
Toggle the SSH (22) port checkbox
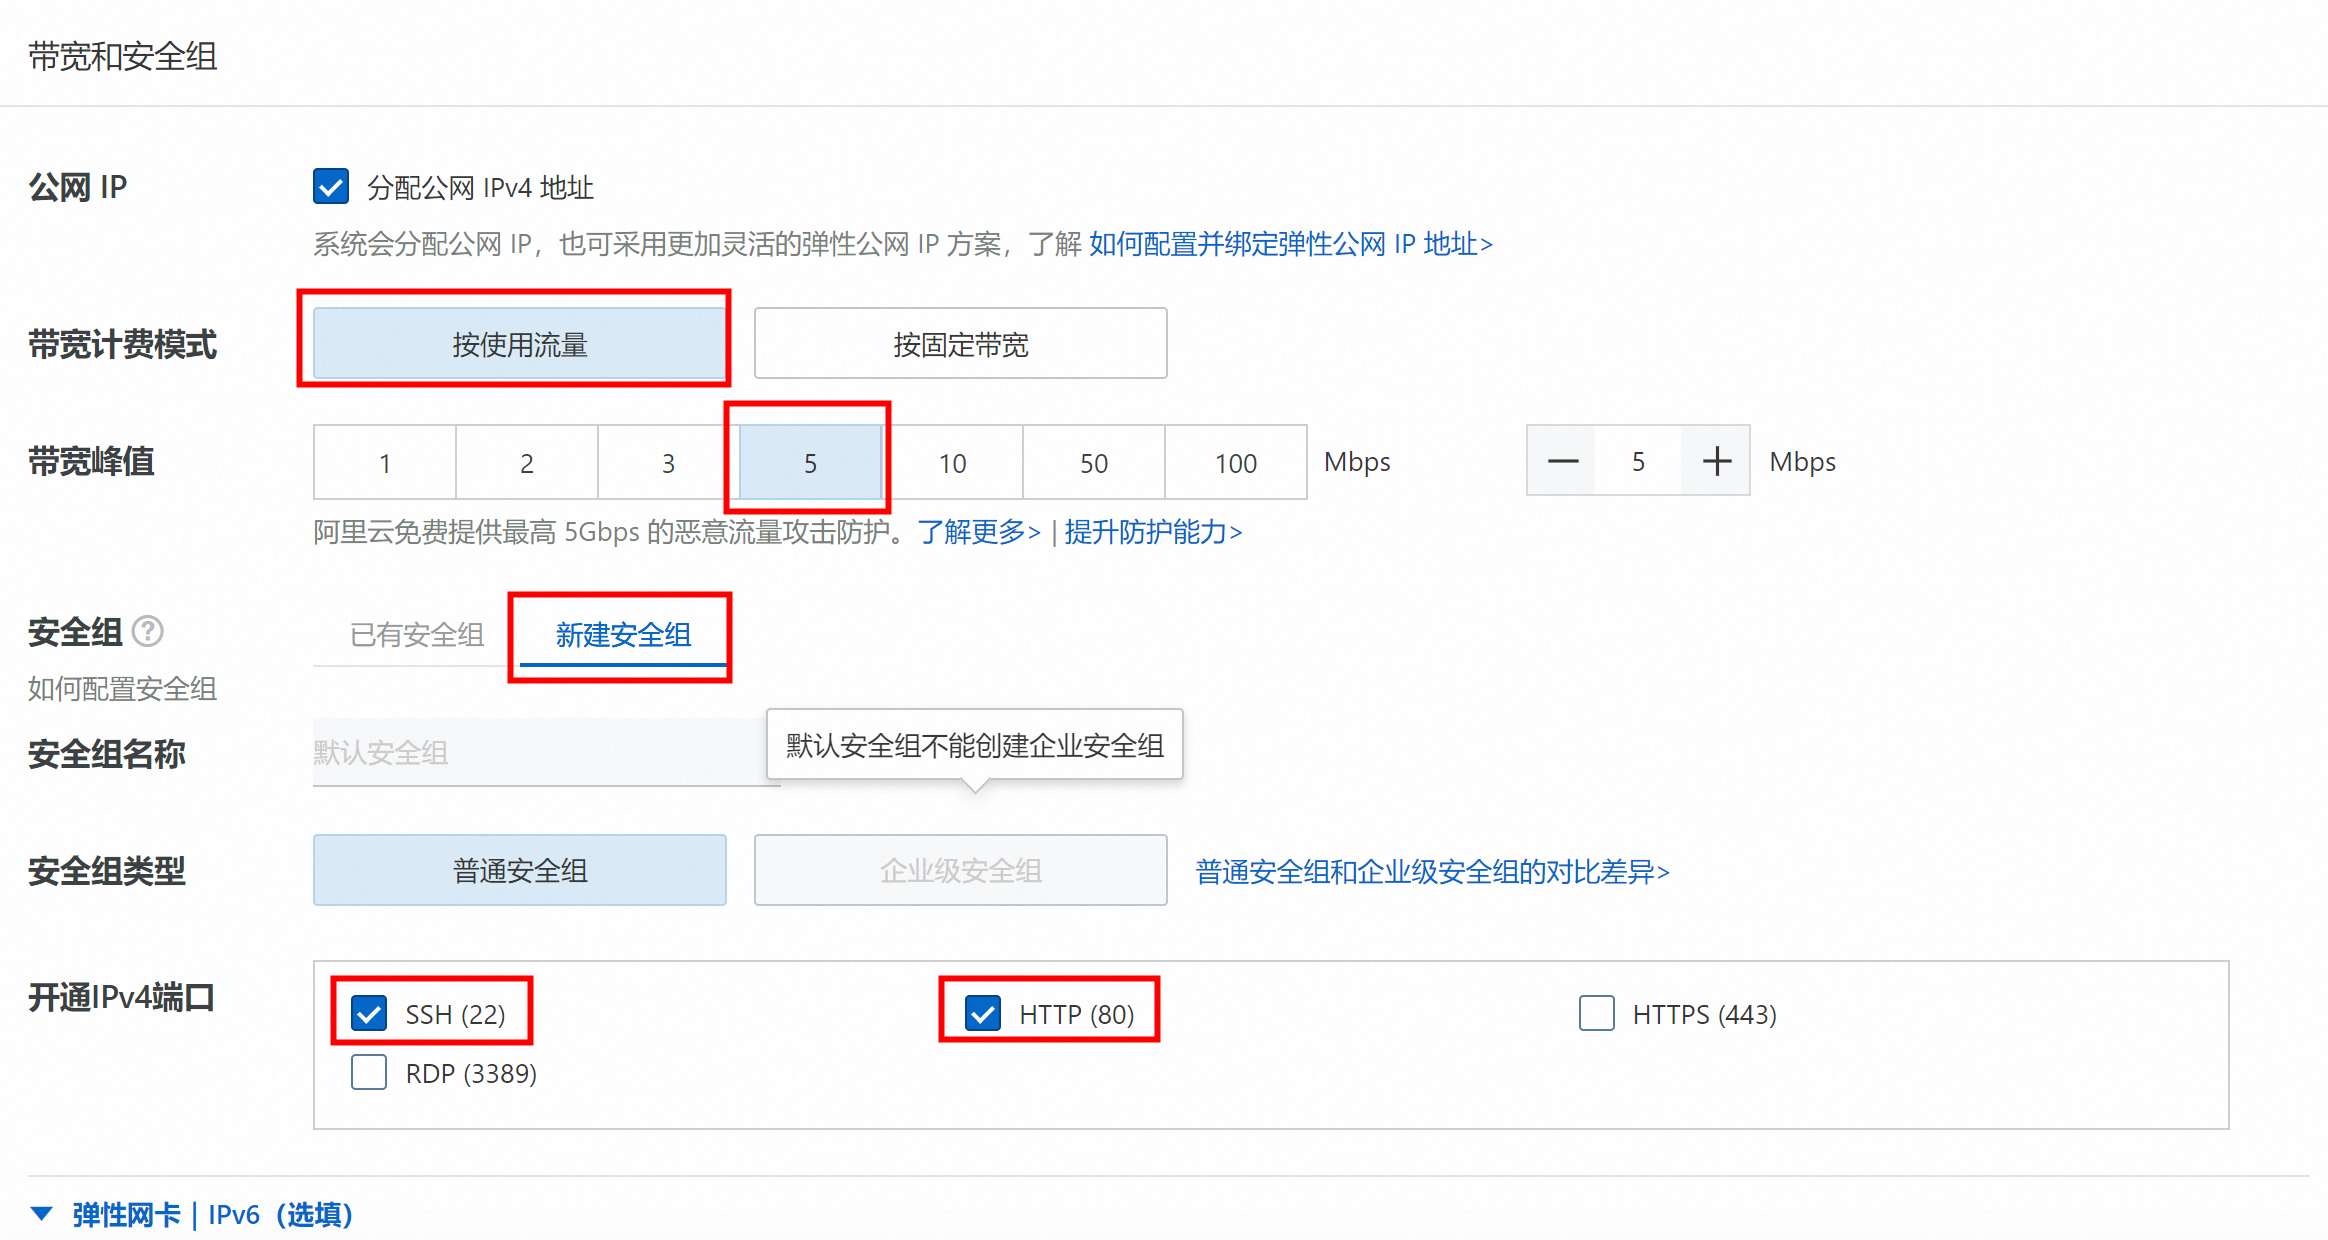tap(369, 1014)
